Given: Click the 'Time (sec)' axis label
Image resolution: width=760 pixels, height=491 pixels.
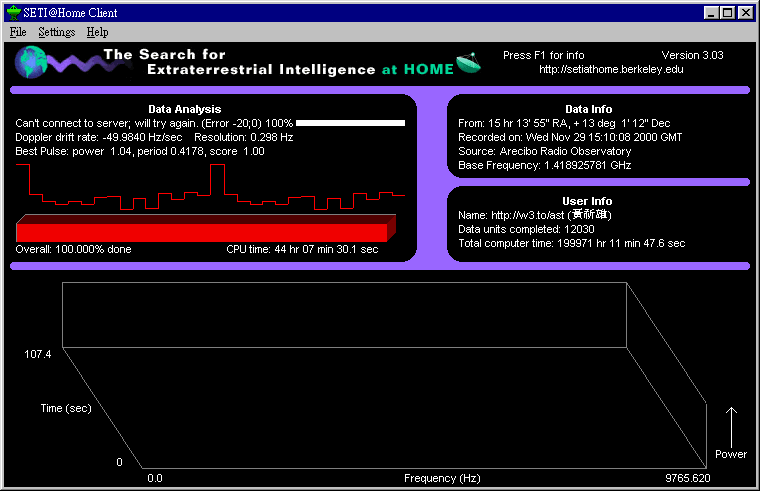Looking at the screenshot, I should pos(66,408).
